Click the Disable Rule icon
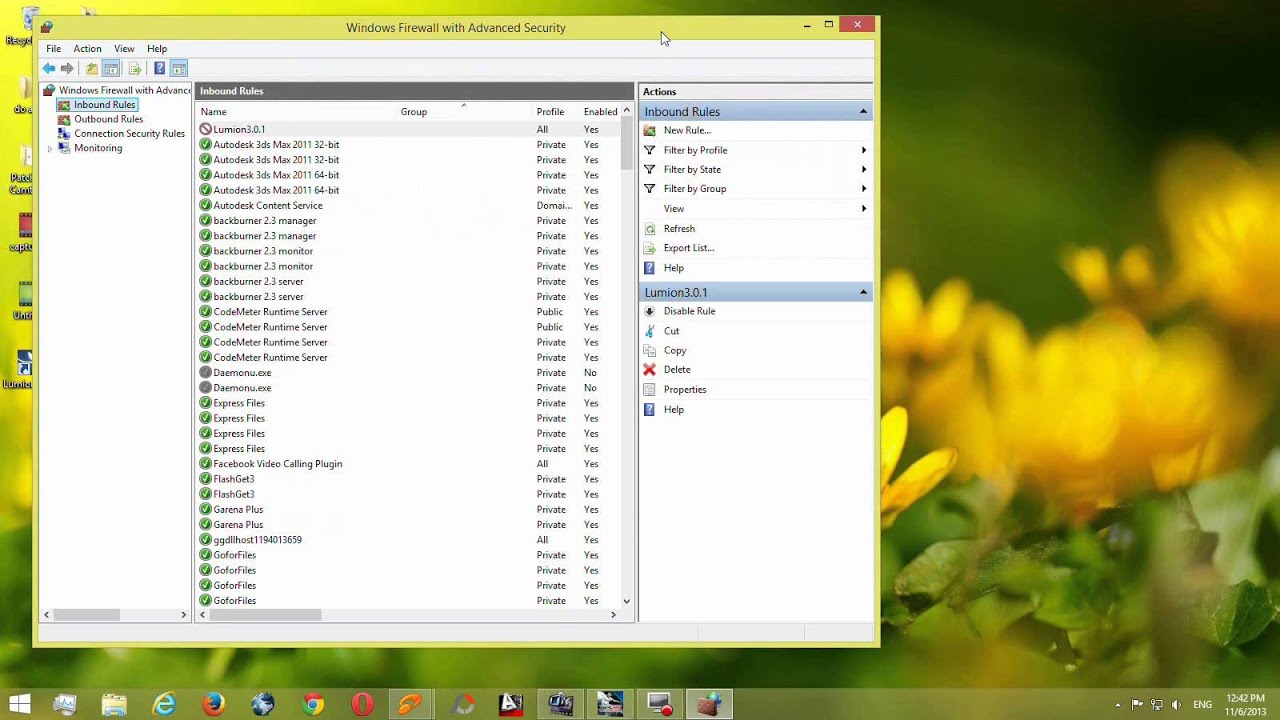Screen dimensions: 1280x720 (650, 311)
